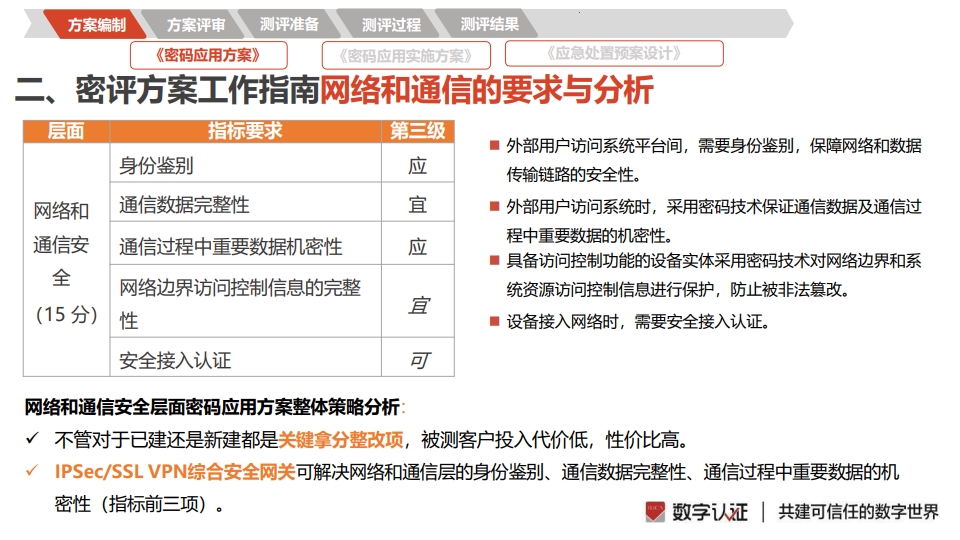This screenshot has width=960, height=540.
Task: Click the 可 value in 安全接入认证 row
Action: 418,360
